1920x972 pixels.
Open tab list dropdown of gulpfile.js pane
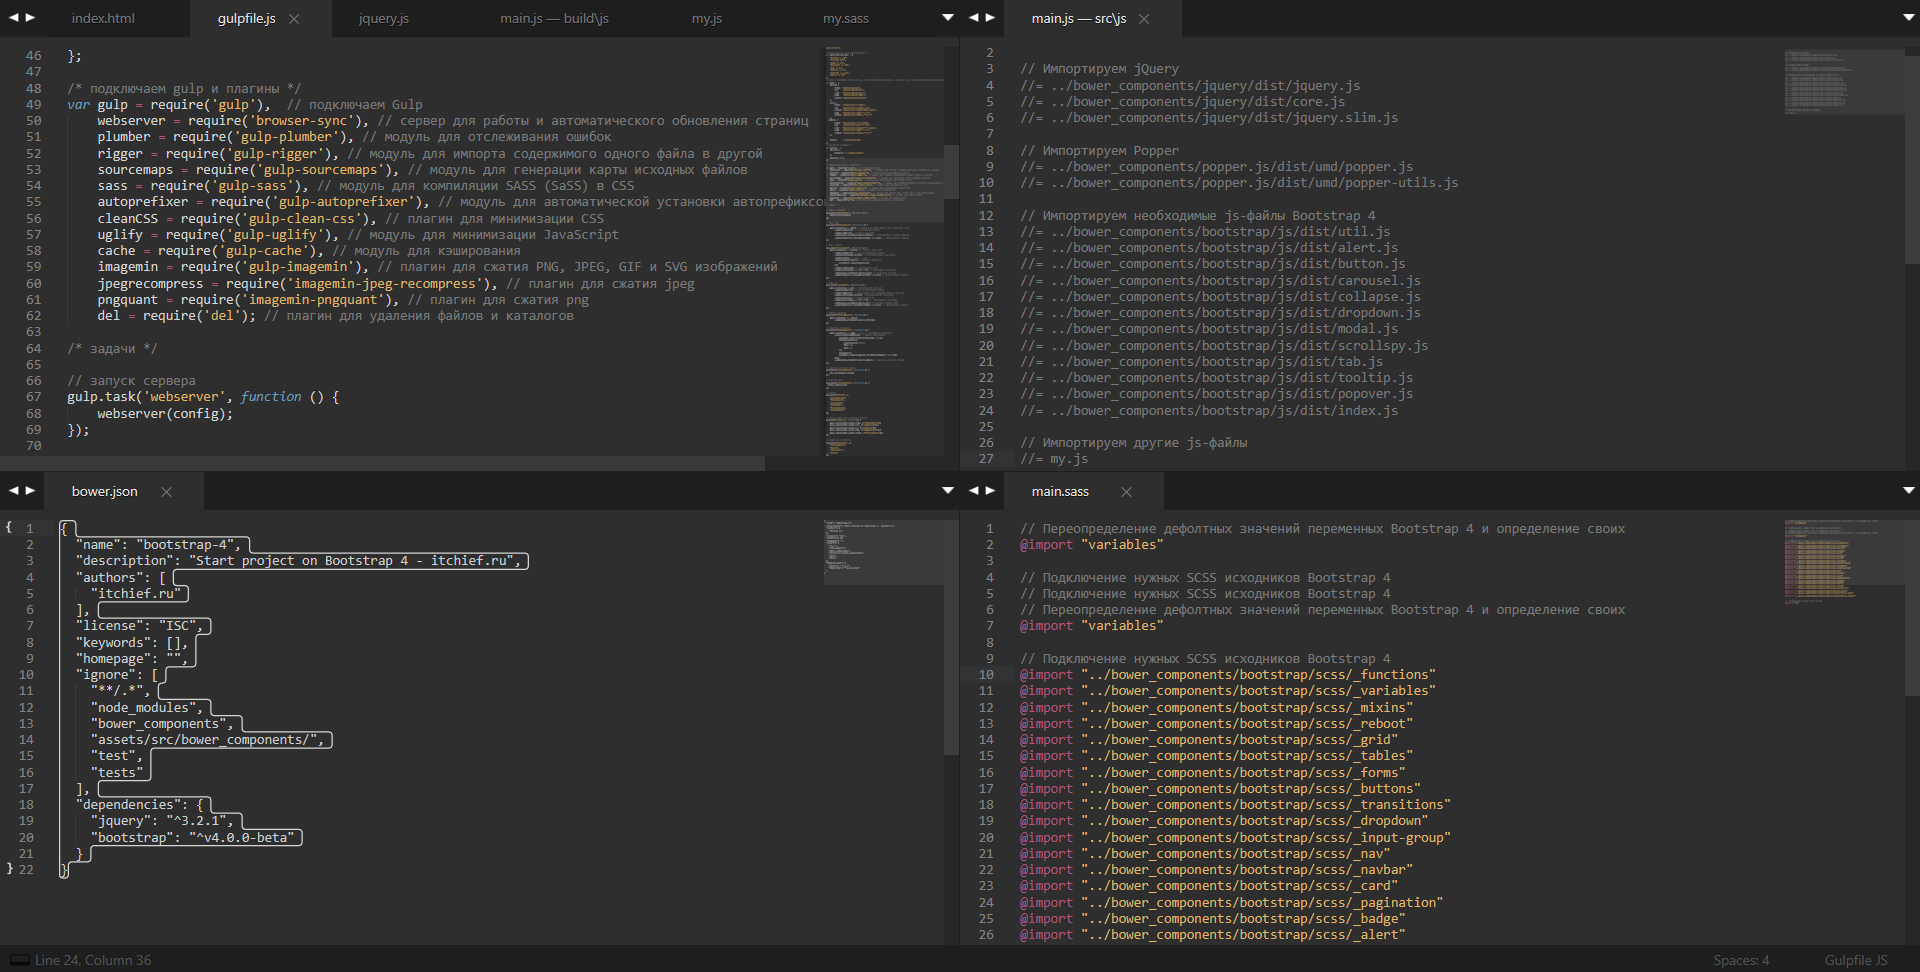[x=948, y=18]
